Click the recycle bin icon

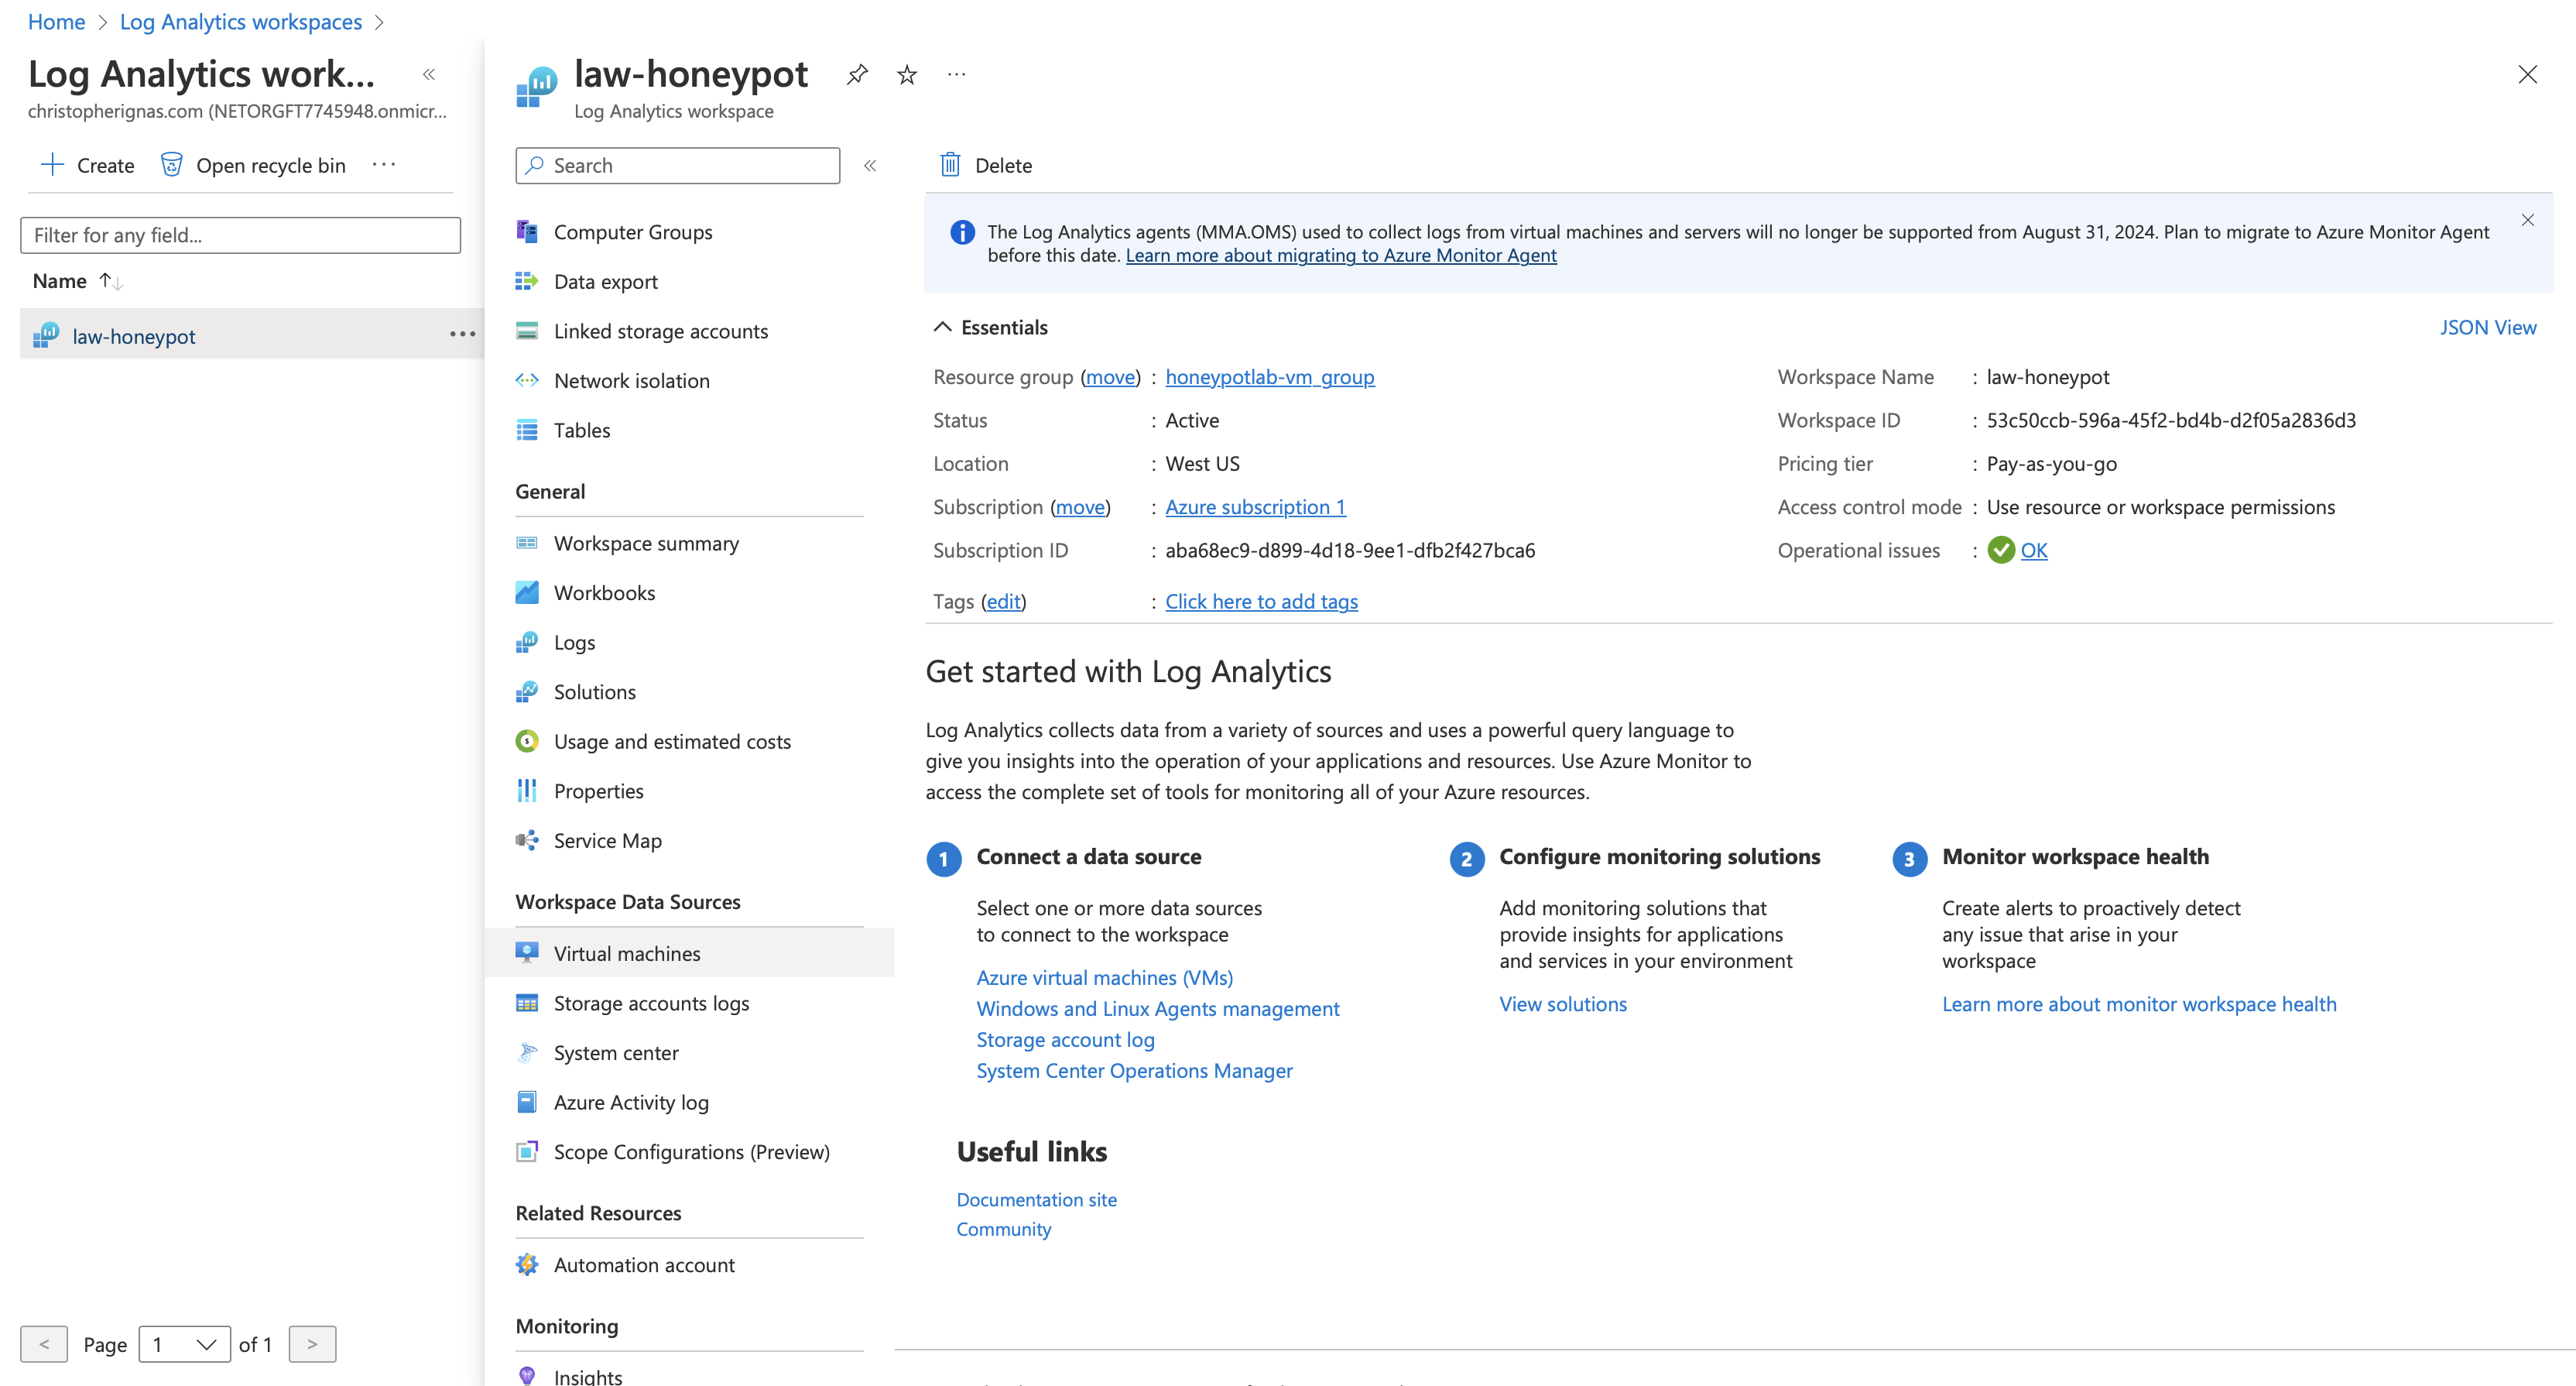coord(172,165)
